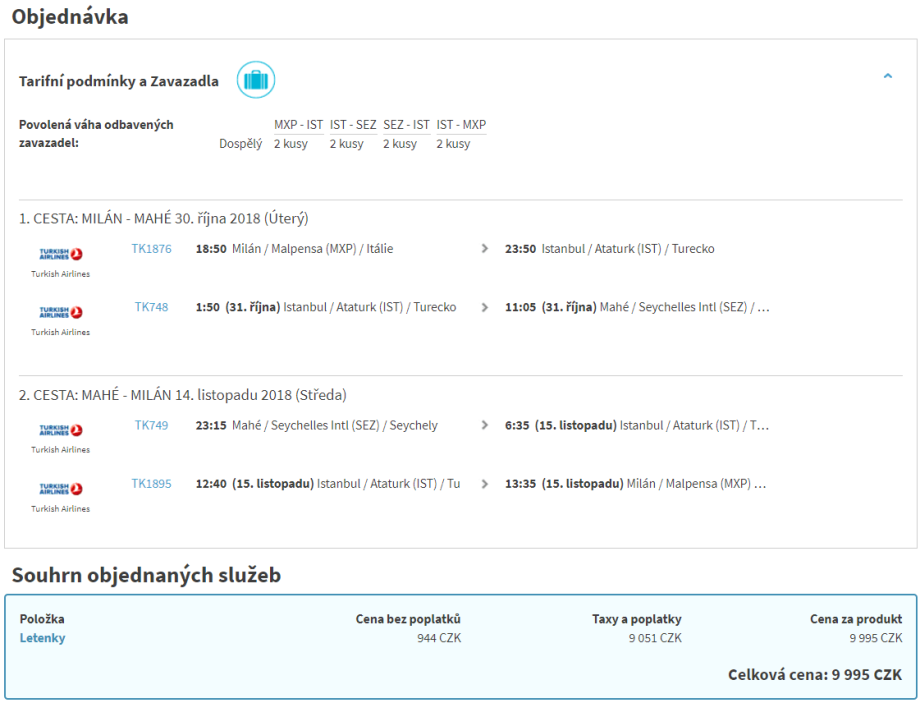Click the SEZ - IST baggage column header
920x703 pixels.
click(406, 125)
